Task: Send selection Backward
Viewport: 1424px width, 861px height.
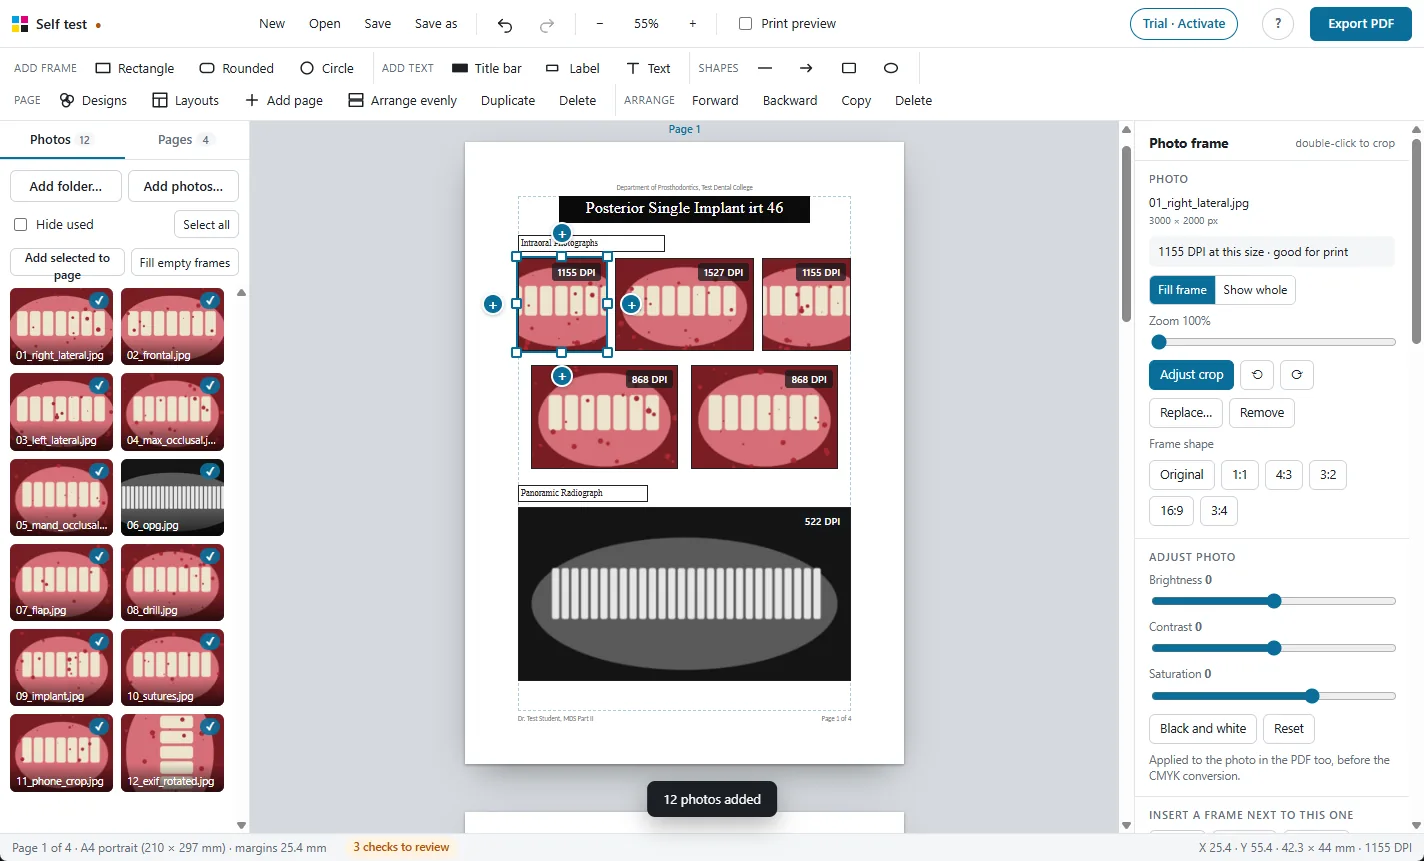Action: tap(790, 100)
